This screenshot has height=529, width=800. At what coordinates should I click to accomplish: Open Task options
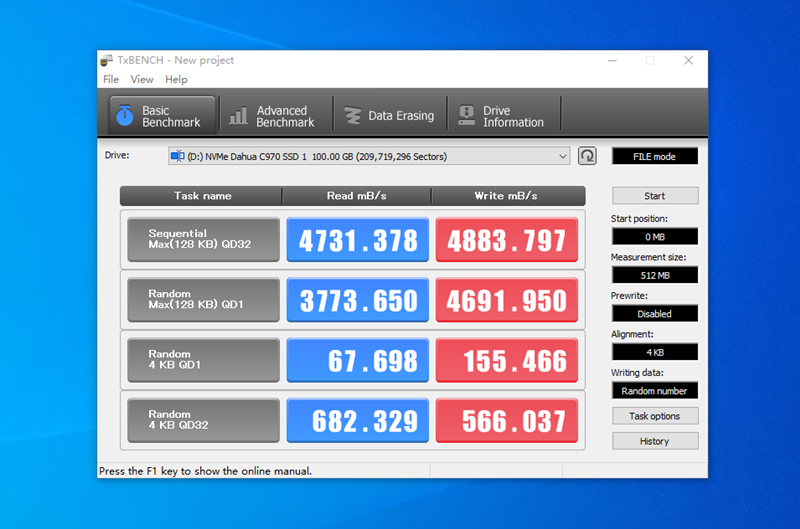(655, 416)
